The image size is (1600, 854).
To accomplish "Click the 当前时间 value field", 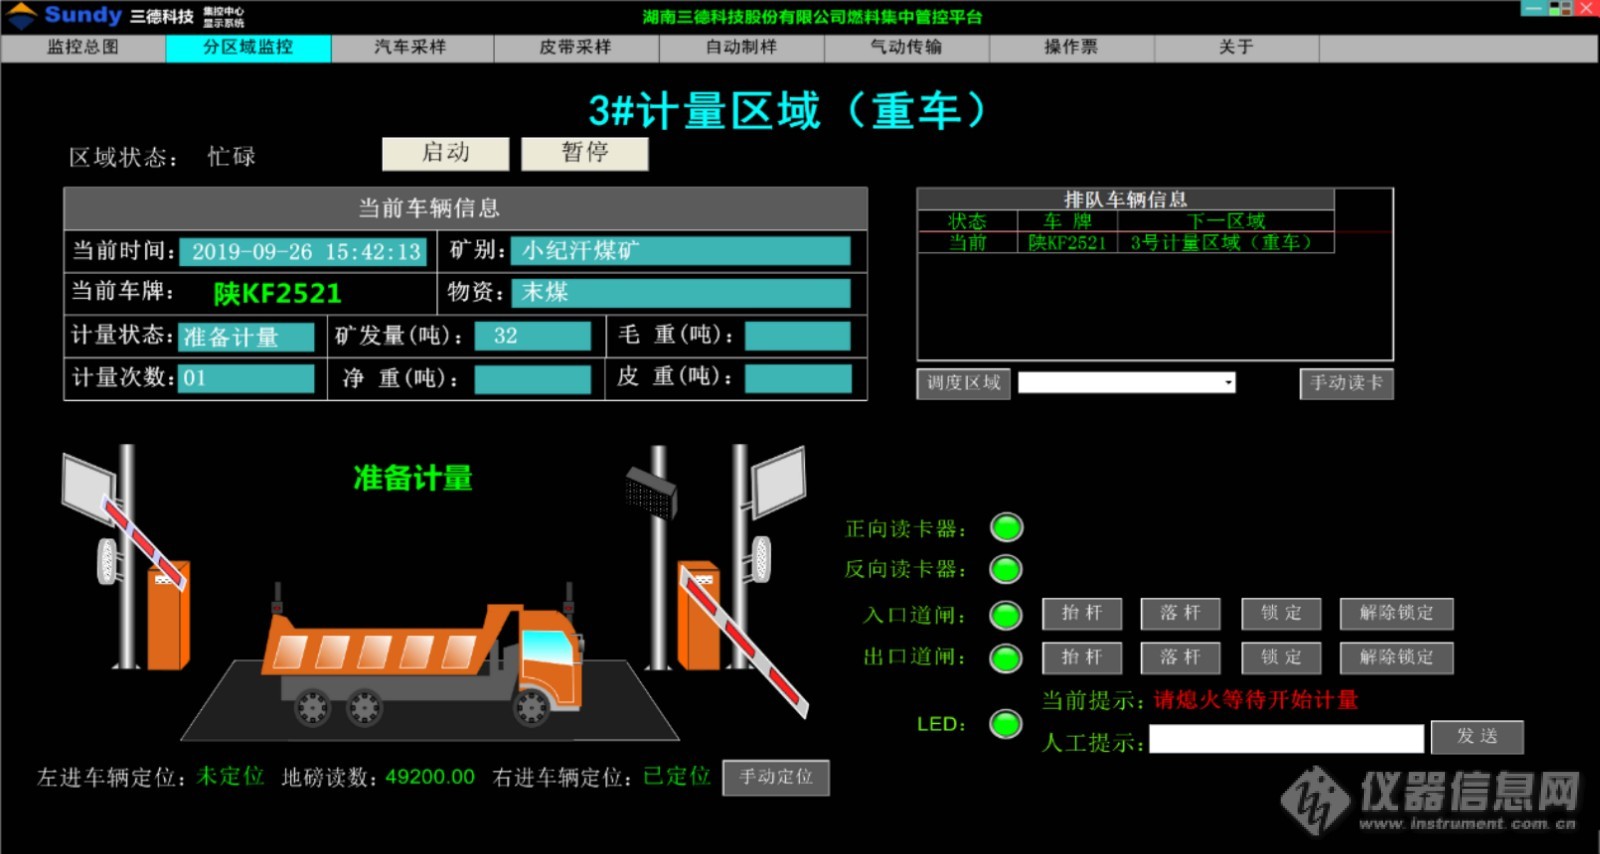I will click(x=304, y=251).
